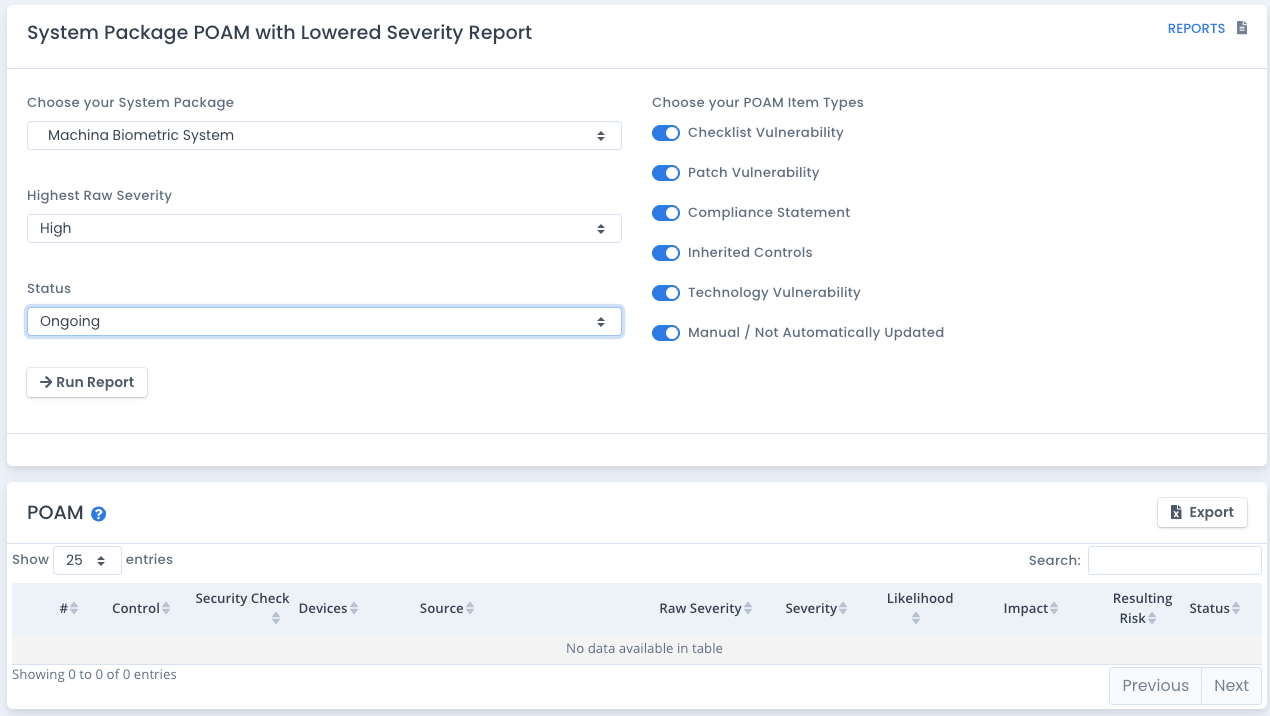The width and height of the screenshot is (1270, 716).
Task: Disable the Compliance Statement toggle
Action: [666, 213]
